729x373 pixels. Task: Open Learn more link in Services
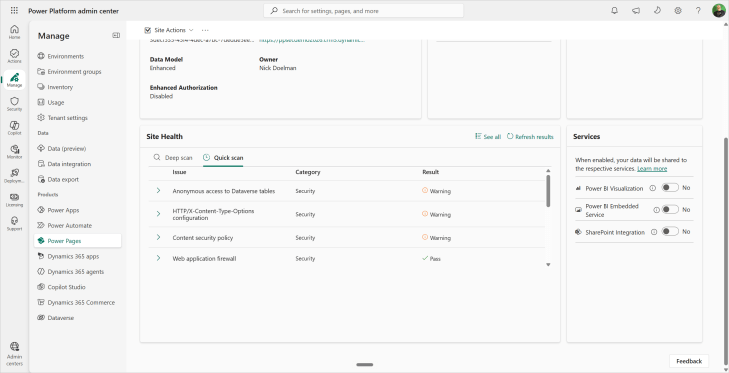(x=652, y=169)
